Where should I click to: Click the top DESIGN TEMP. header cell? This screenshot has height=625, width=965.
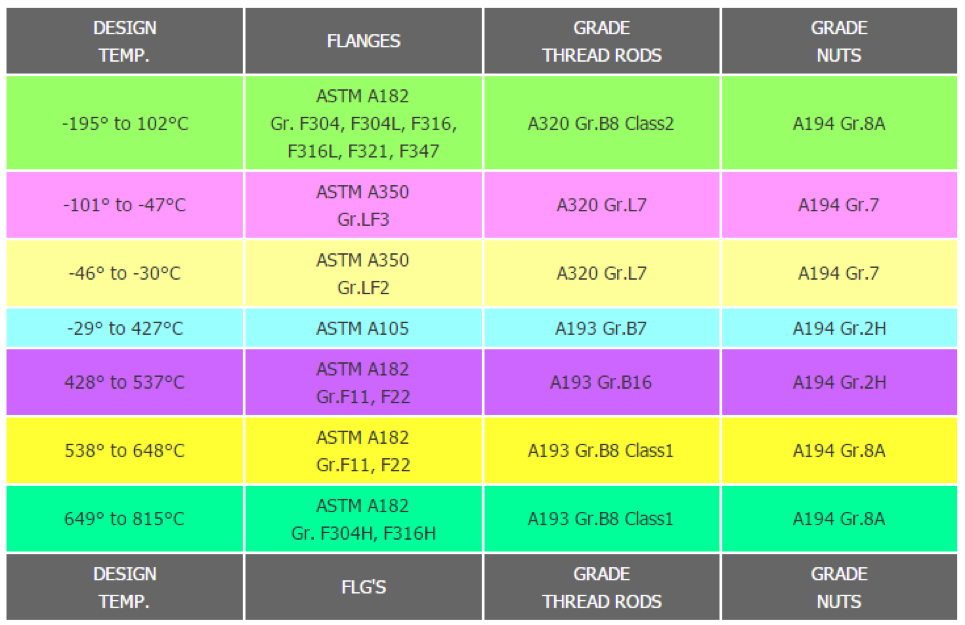(x=125, y=41)
